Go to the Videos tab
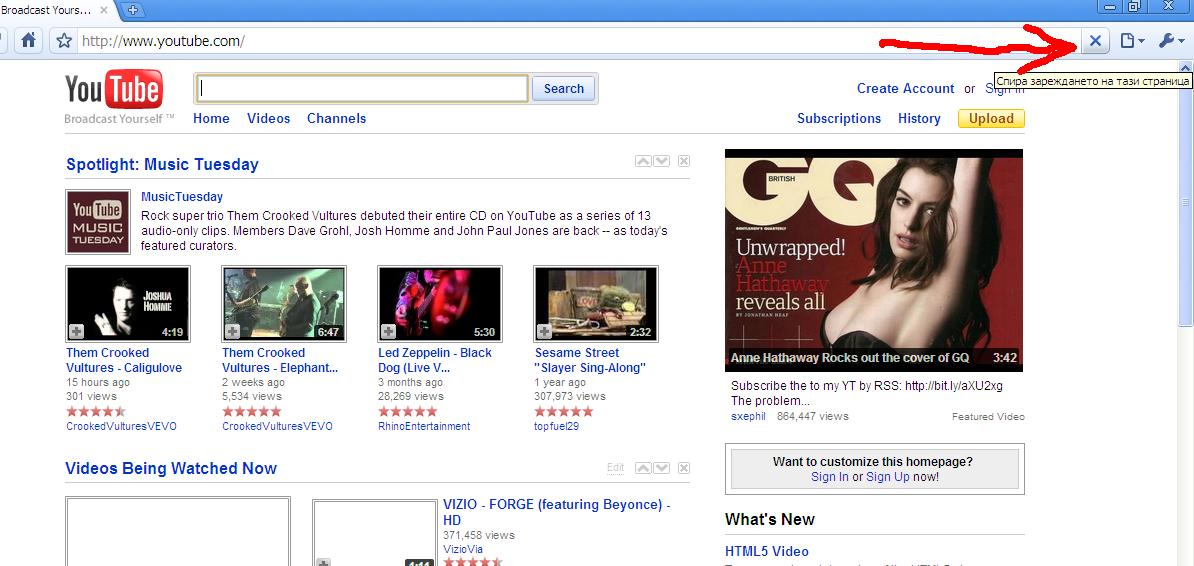Image resolution: width=1194 pixels, height=566 pixels. pos(268,118)
